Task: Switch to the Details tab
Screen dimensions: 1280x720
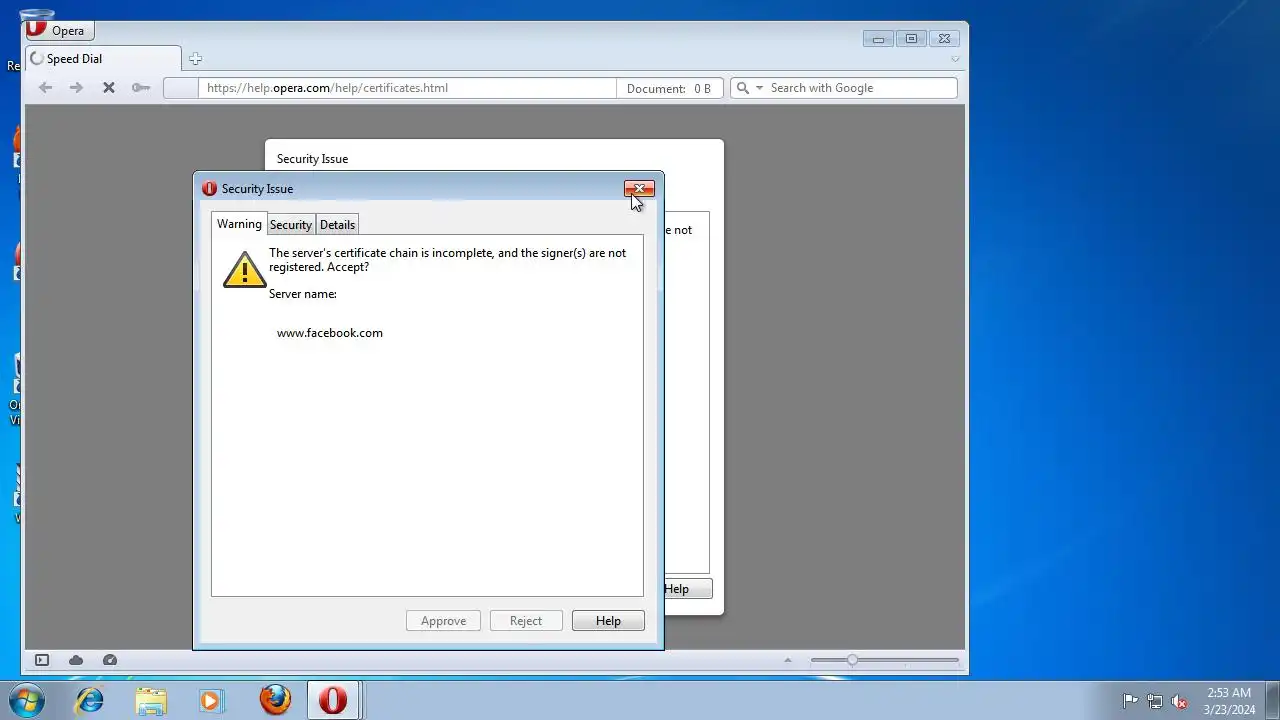Action: click(x=337, y=225)
